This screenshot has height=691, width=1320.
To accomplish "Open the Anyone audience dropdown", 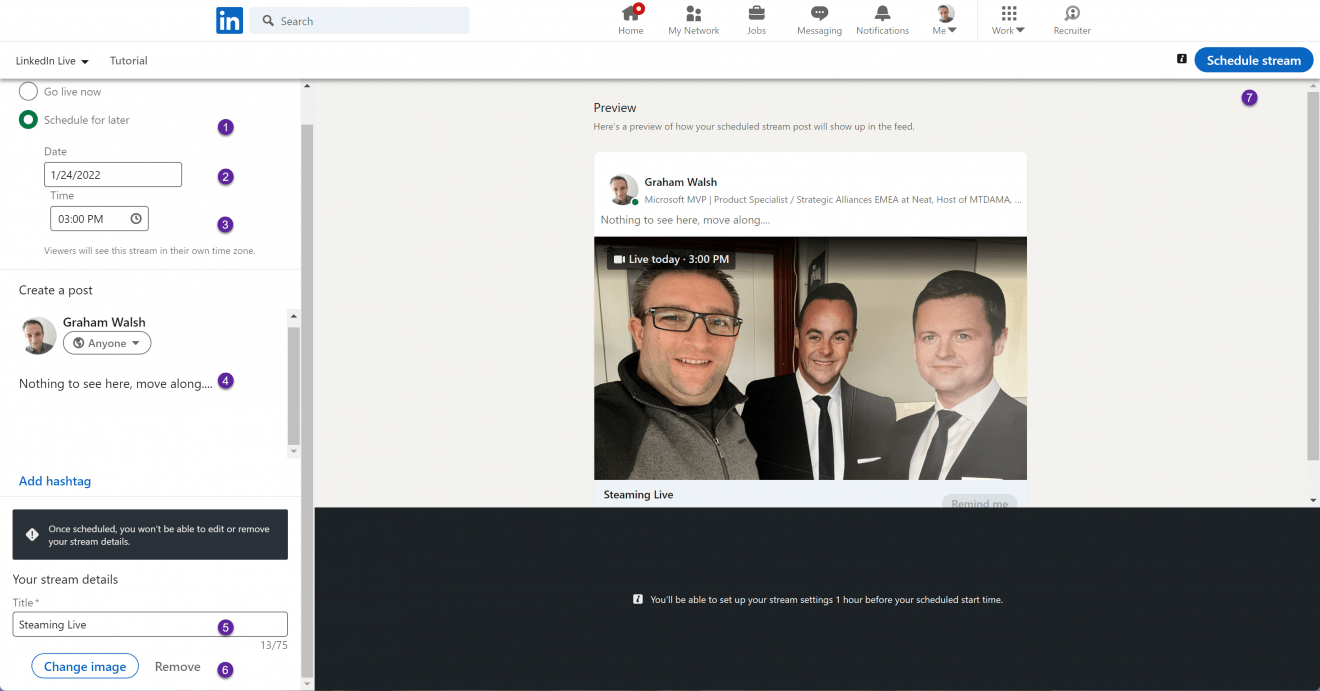I will pyautogui.click(x=106, y=342).
